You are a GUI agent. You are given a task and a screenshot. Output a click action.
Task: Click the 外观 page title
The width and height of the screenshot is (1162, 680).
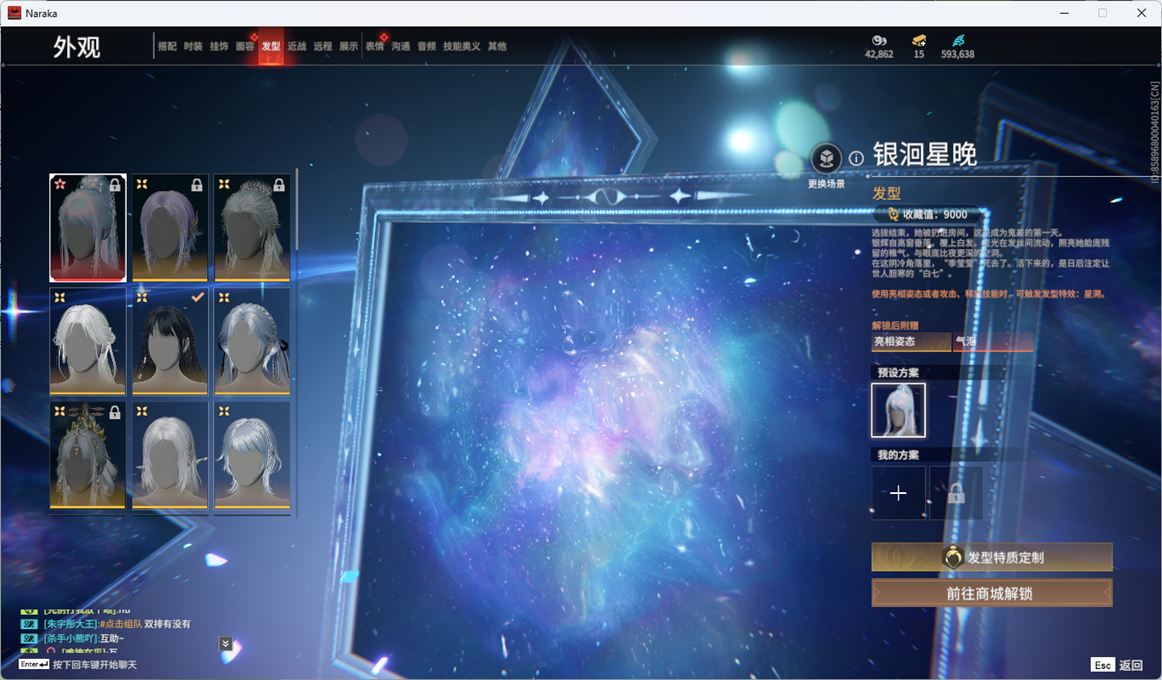(76, 47)
